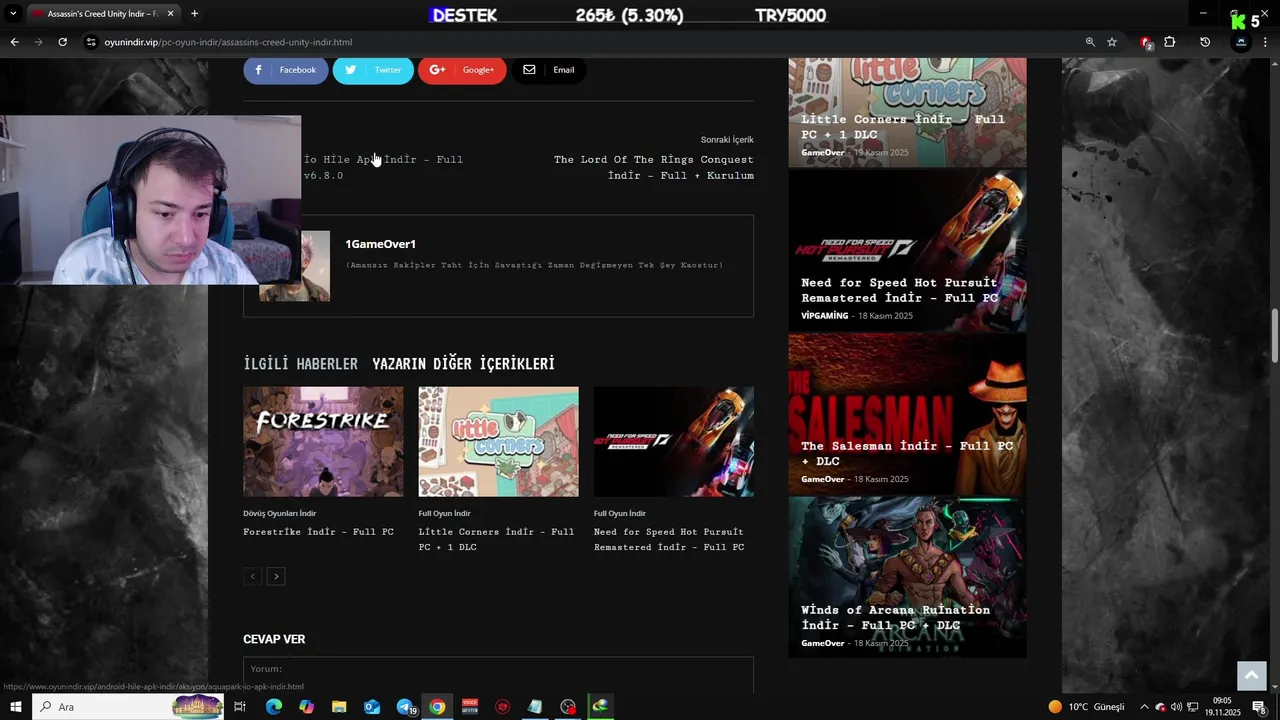Screen dimensions: 1280x720
Task: Close the Assassin's Creed Unity tab
Action: click(x=170, y=14)
